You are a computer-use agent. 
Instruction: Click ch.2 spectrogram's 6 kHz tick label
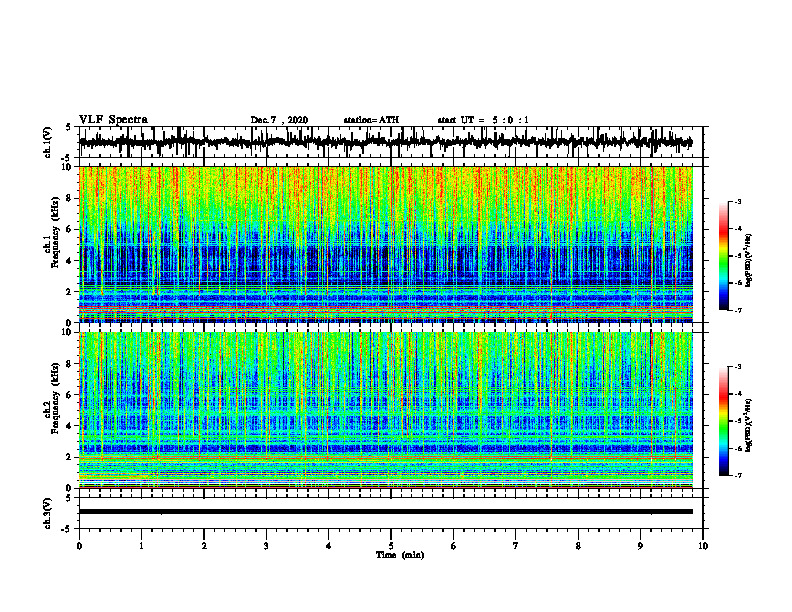[70, 394]
